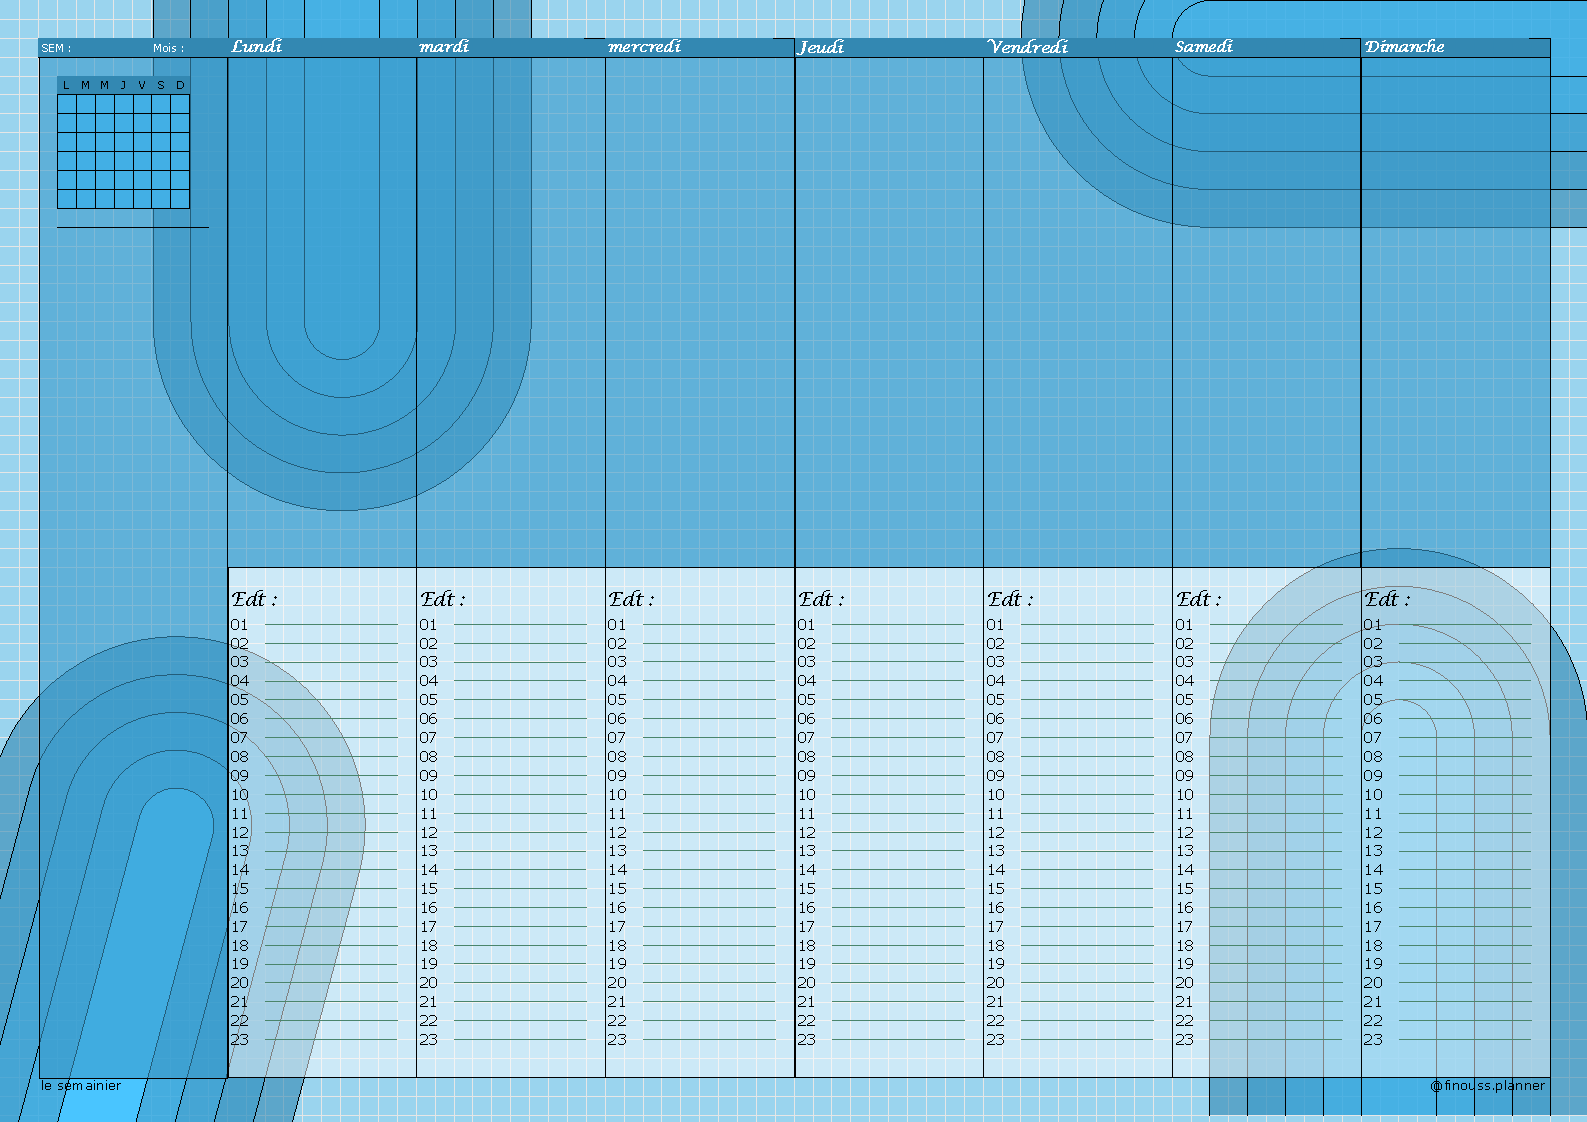Click hour '15' in the Vendredi column
The width and height of the screenshot is (1587, 1122).
pos(996,889)
